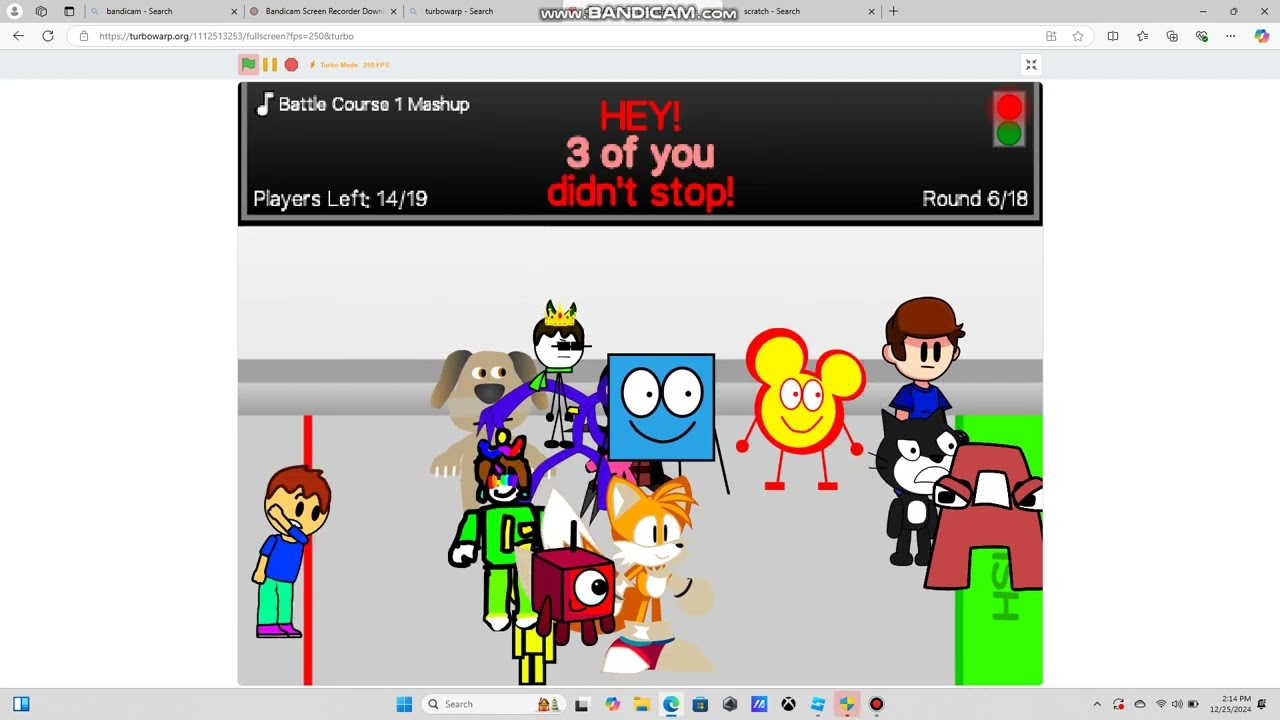Image resolution: width=1280 pixels, height=720 pixels.
Task: Click the green light on the traffic signal
Action: click(x=1009, y=134)
